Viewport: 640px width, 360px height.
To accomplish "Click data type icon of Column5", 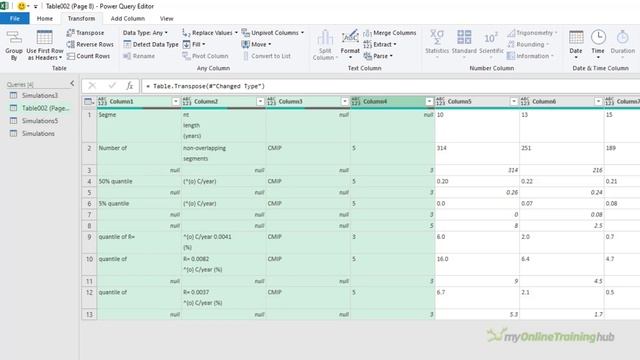I will click(440, 101).
